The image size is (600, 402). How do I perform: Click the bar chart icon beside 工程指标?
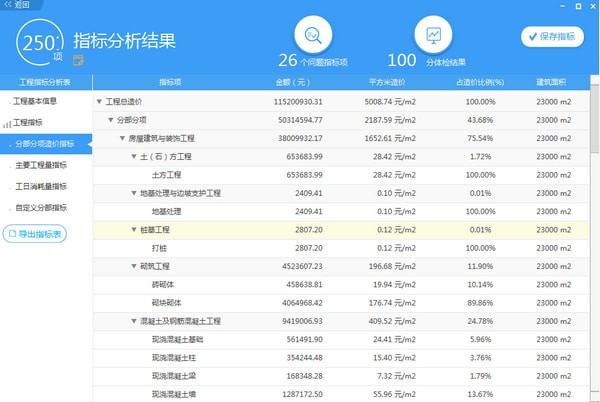(8, 123)
